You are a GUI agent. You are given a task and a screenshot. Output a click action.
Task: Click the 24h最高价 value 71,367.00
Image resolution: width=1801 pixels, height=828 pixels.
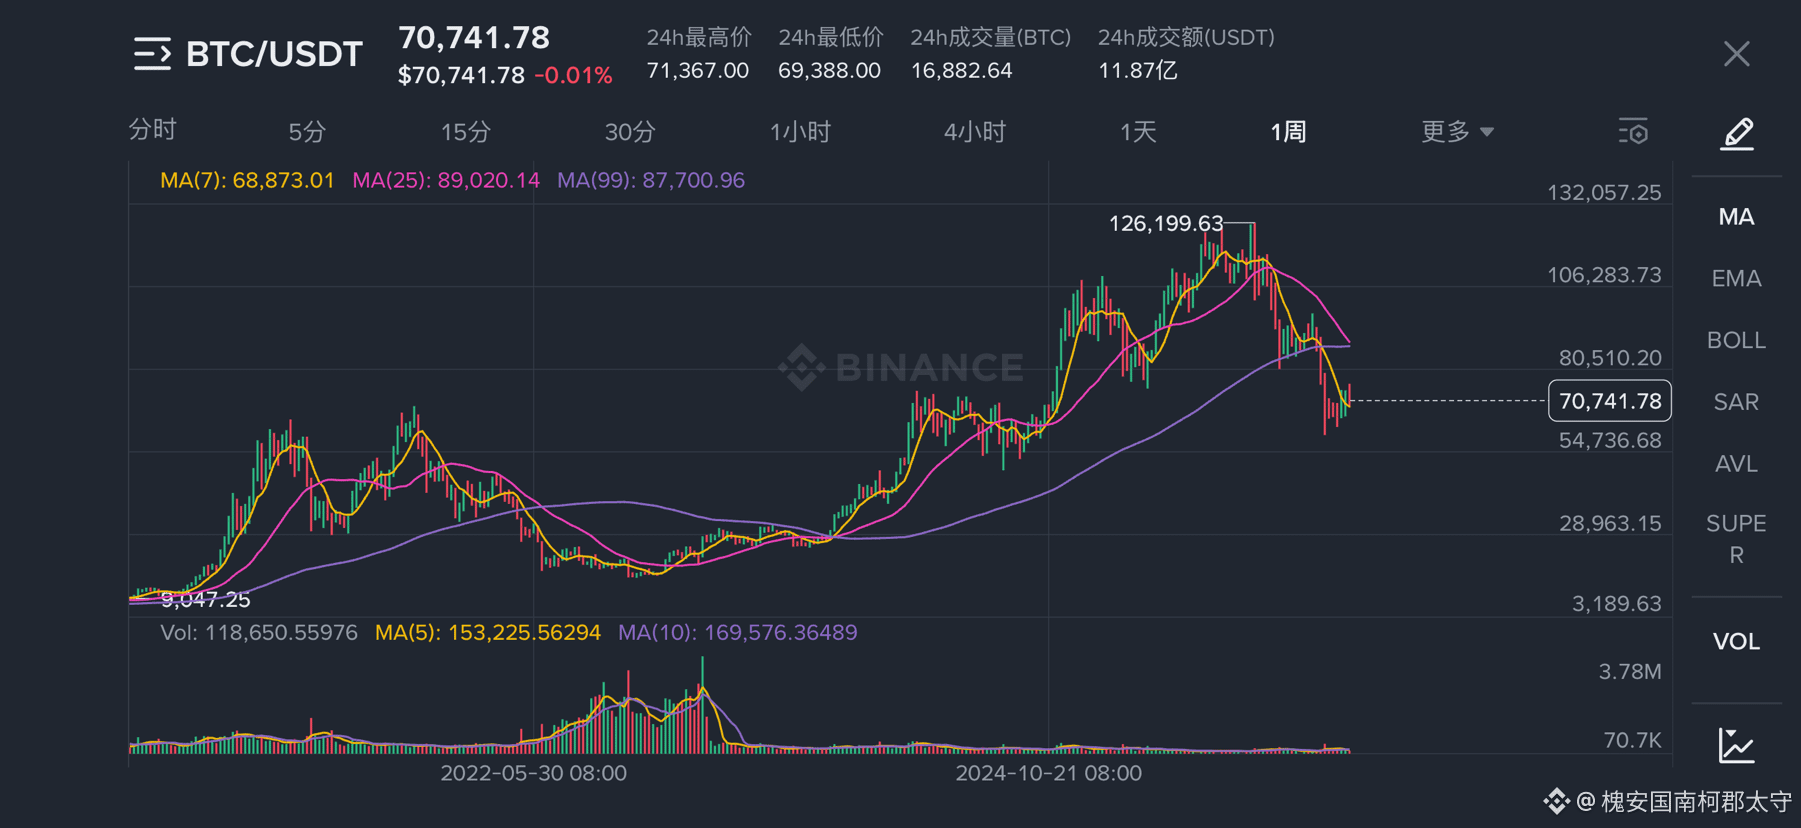click(698, 71)
